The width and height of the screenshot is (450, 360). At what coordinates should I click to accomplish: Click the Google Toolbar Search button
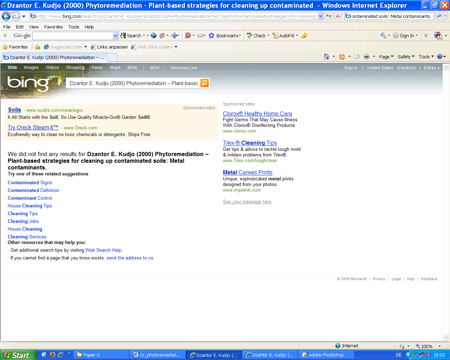click(131, 36)
